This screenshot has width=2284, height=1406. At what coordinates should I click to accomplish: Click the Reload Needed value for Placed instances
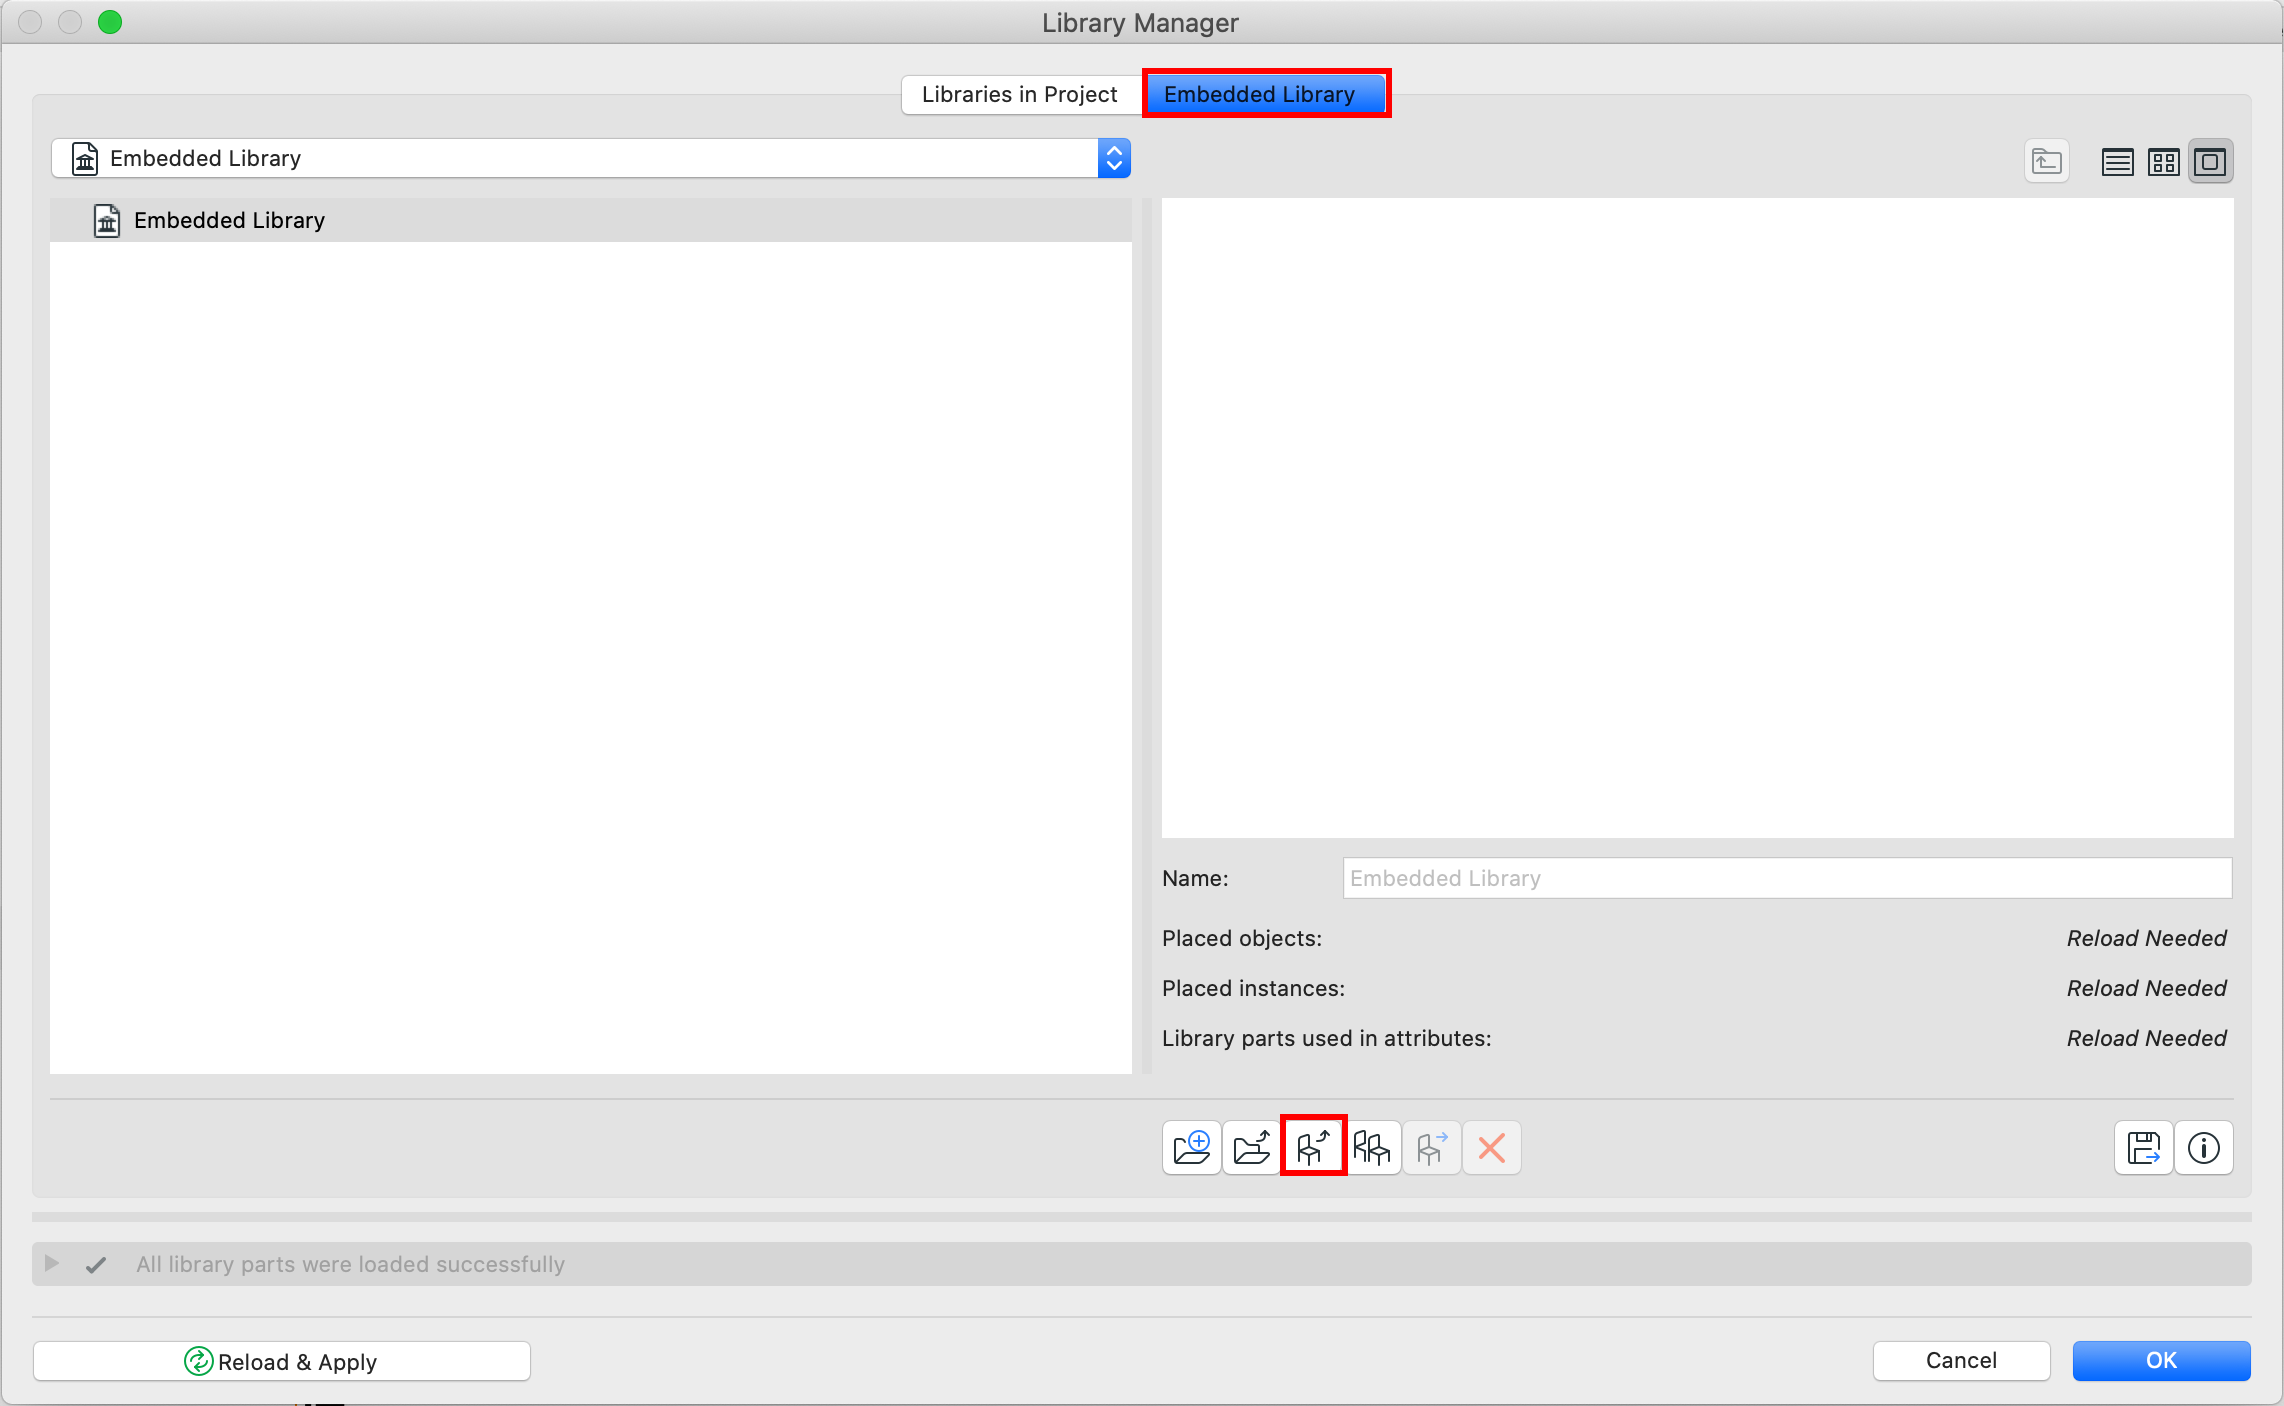point(2146,988)
